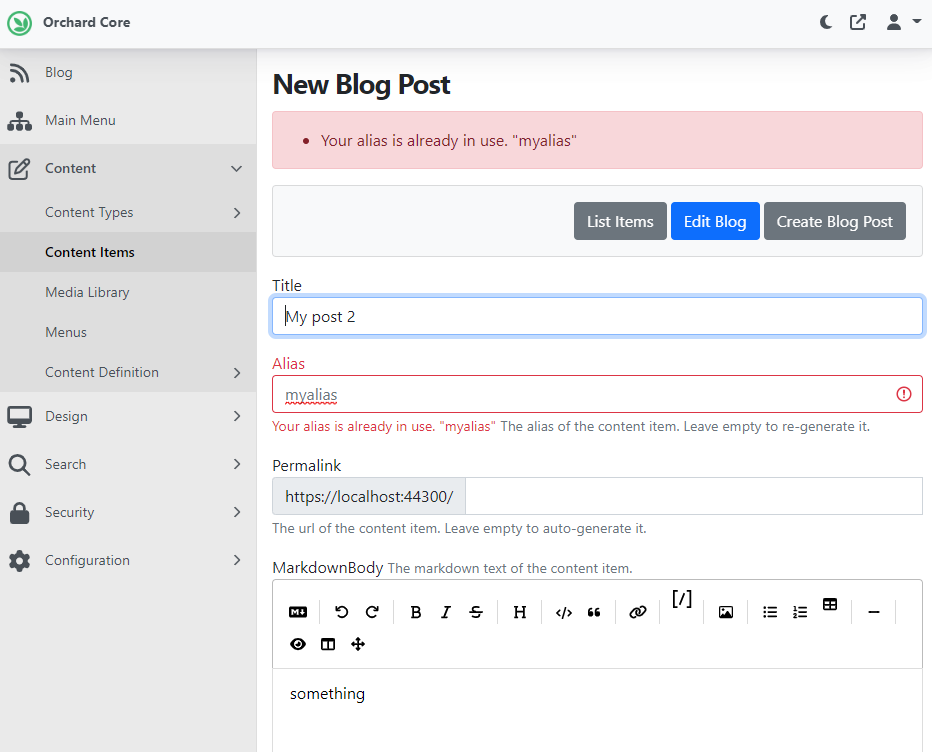Screen dimensions: 932x752
Task: Click the Edit Blog button
Action: pos(715,221)
